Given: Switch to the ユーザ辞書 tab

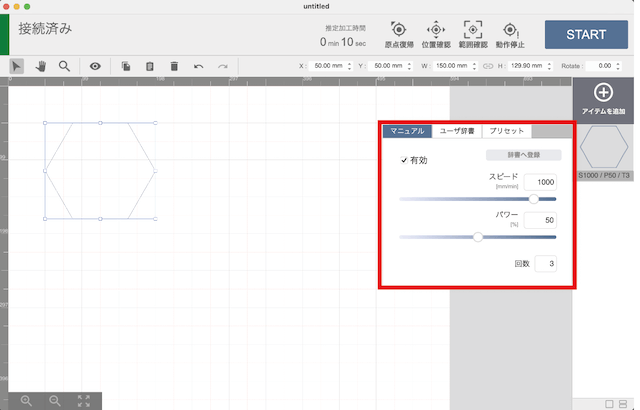Looking at the screenshot, I should 457,131.
